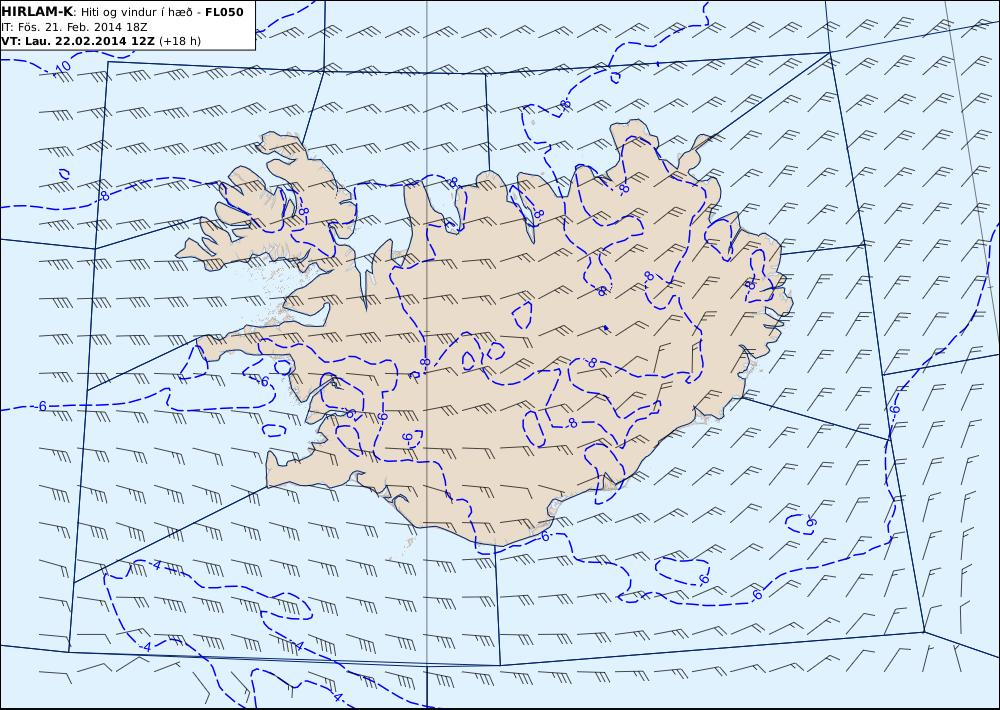Click the 10 isotherm contour label
1000x710 pixels.
coord(62,68)
